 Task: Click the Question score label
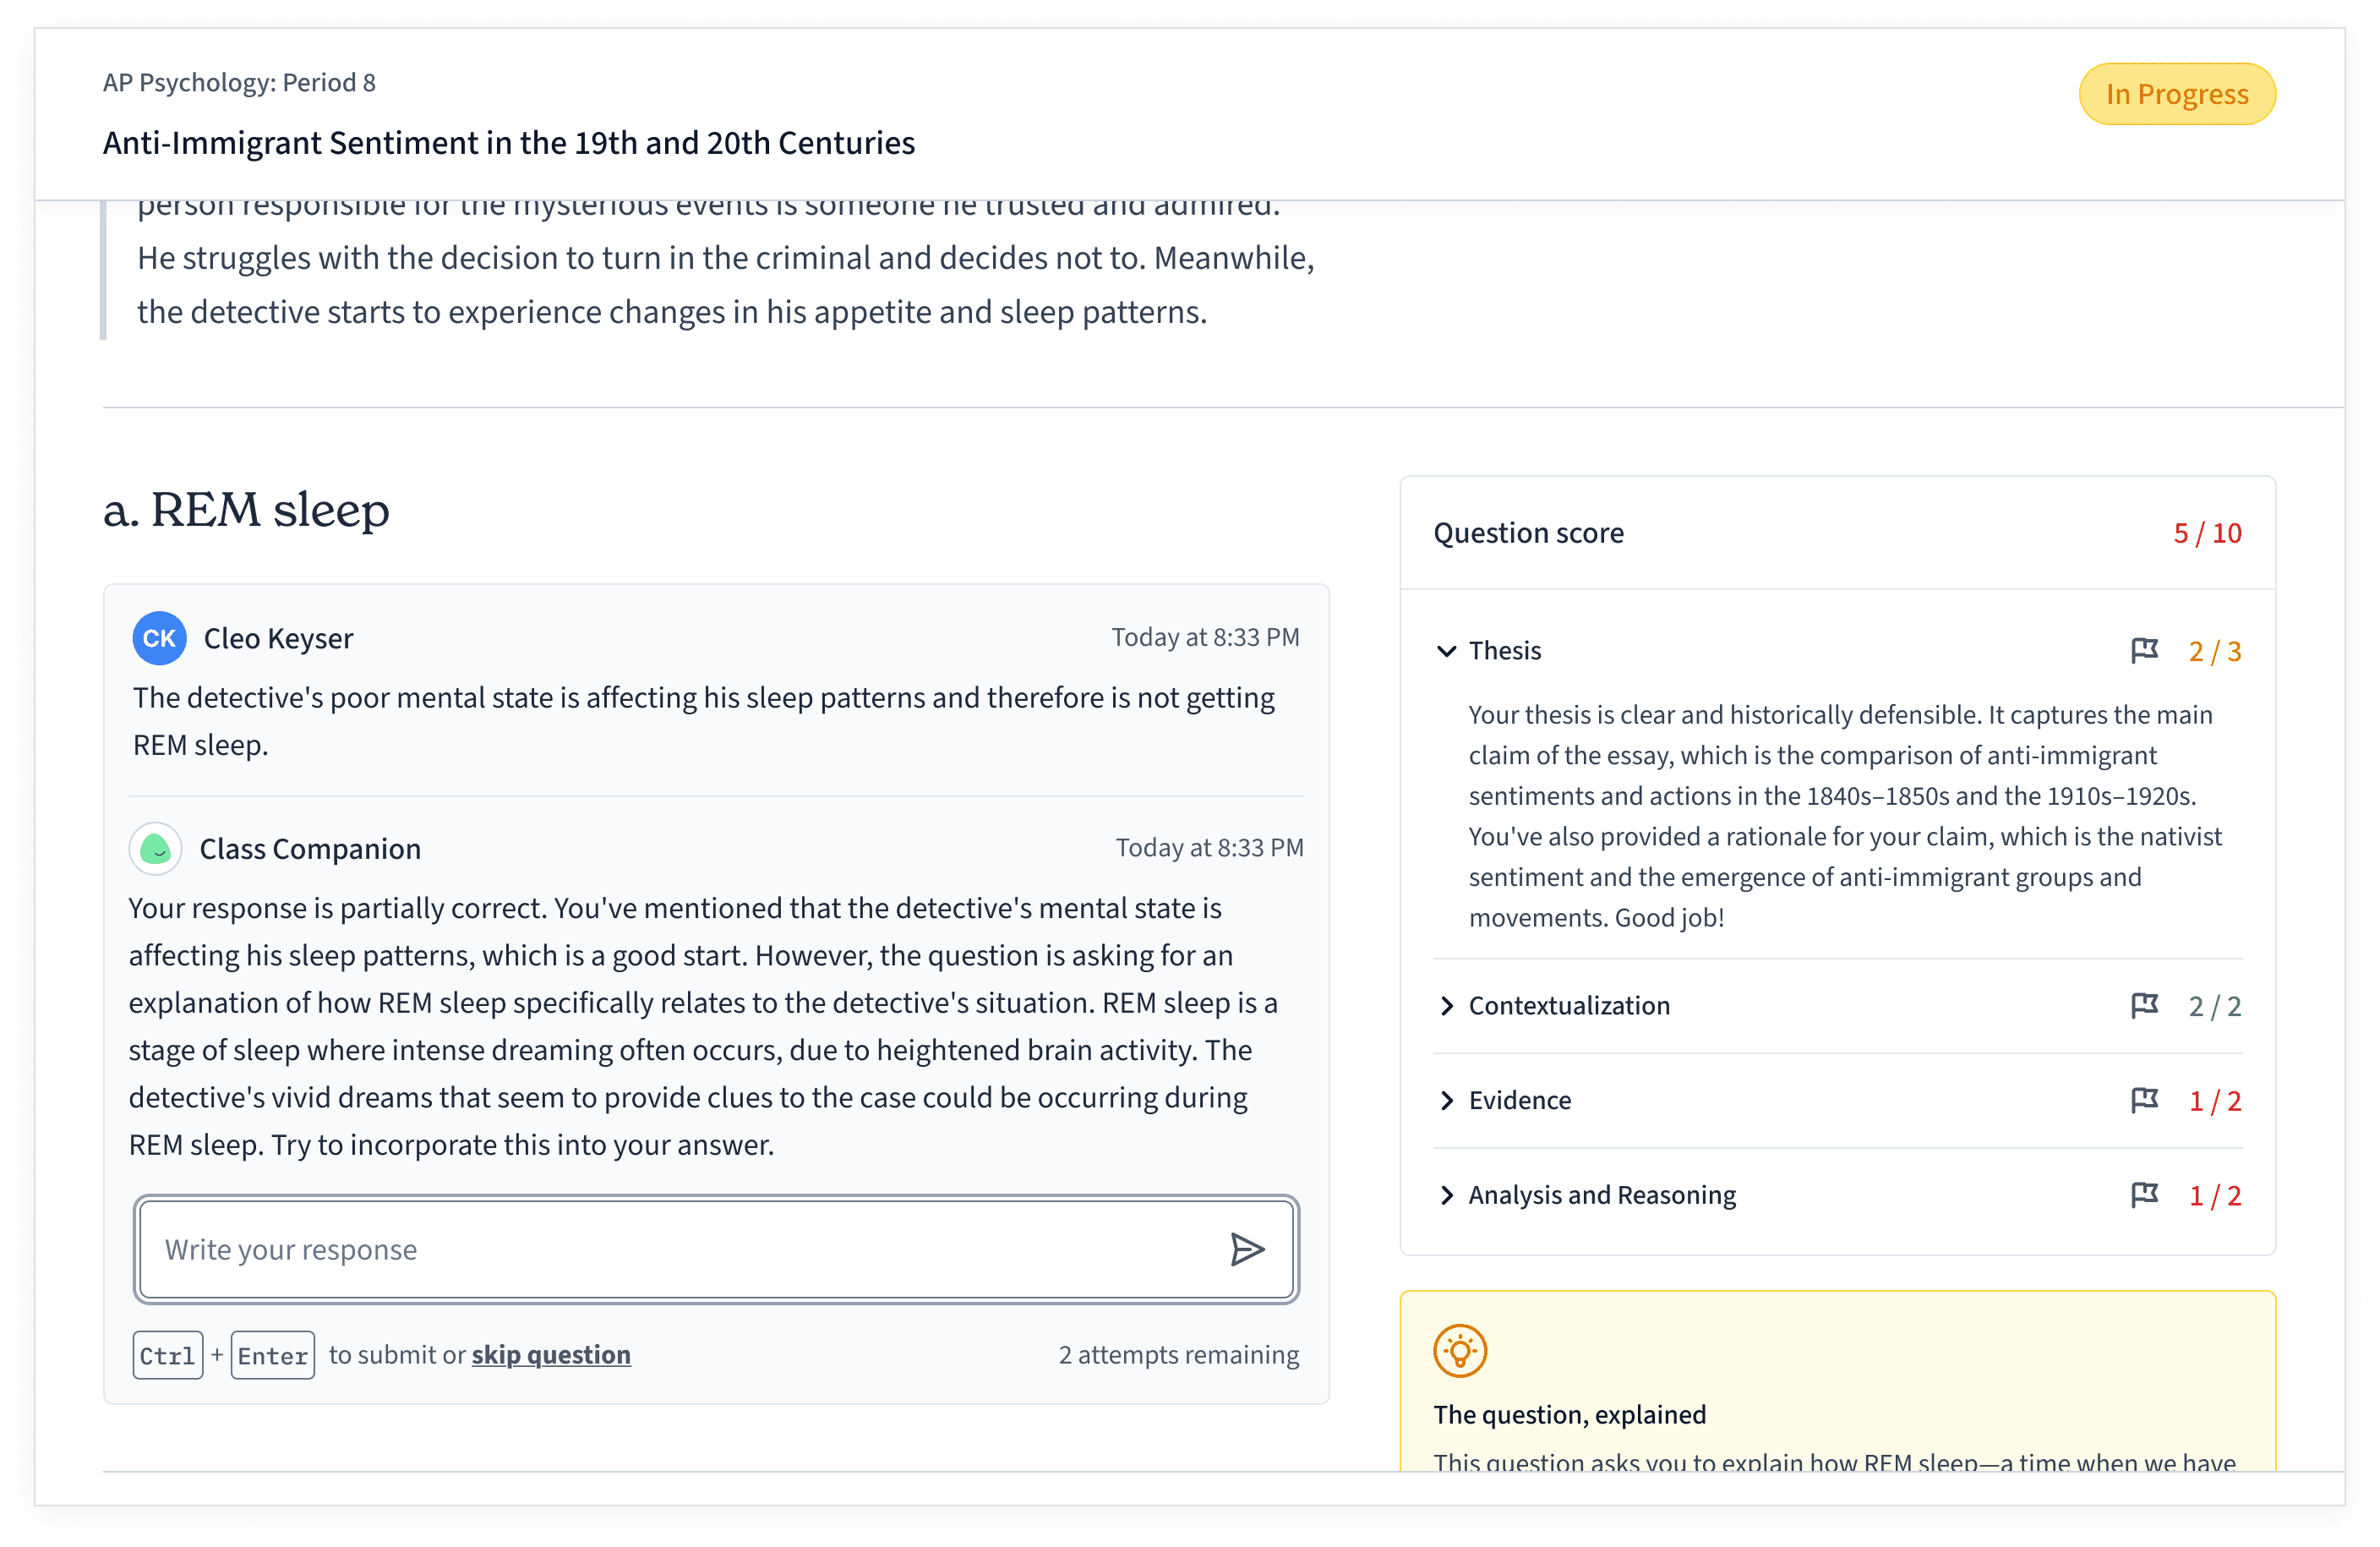pyautogui.click(x=1528, y=533)
